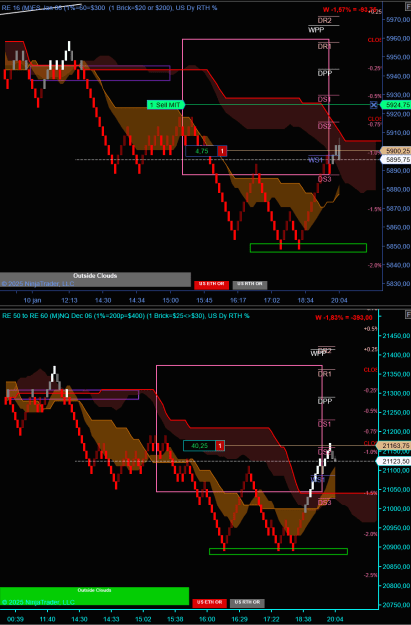Click the 'W -1,83% = -393,00' weekly readout

point(344,317)
